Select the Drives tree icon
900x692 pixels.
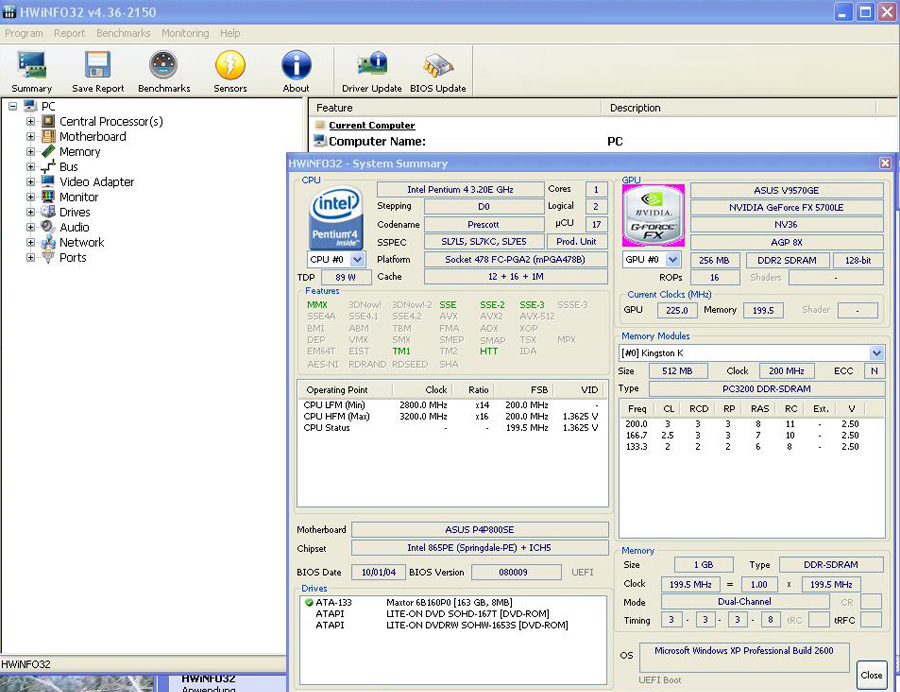(x=49, y=212)
